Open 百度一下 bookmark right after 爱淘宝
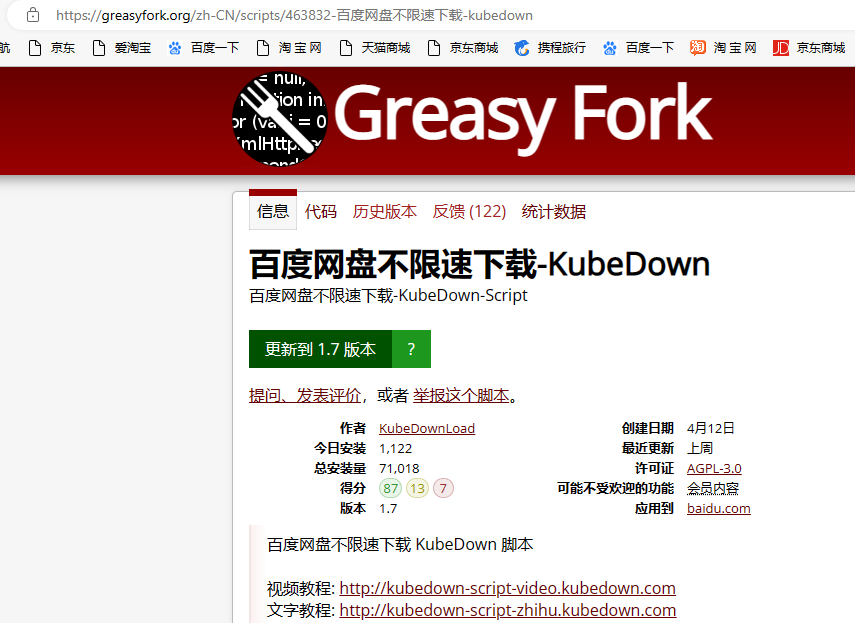This screenshot has height=623, width=855. tap(203, 48)
